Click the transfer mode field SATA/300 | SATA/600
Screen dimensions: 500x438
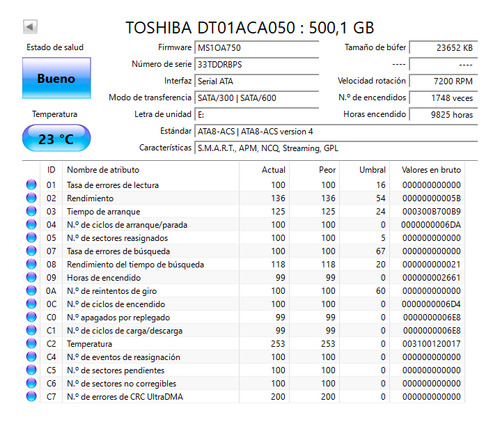pos(256,98)
